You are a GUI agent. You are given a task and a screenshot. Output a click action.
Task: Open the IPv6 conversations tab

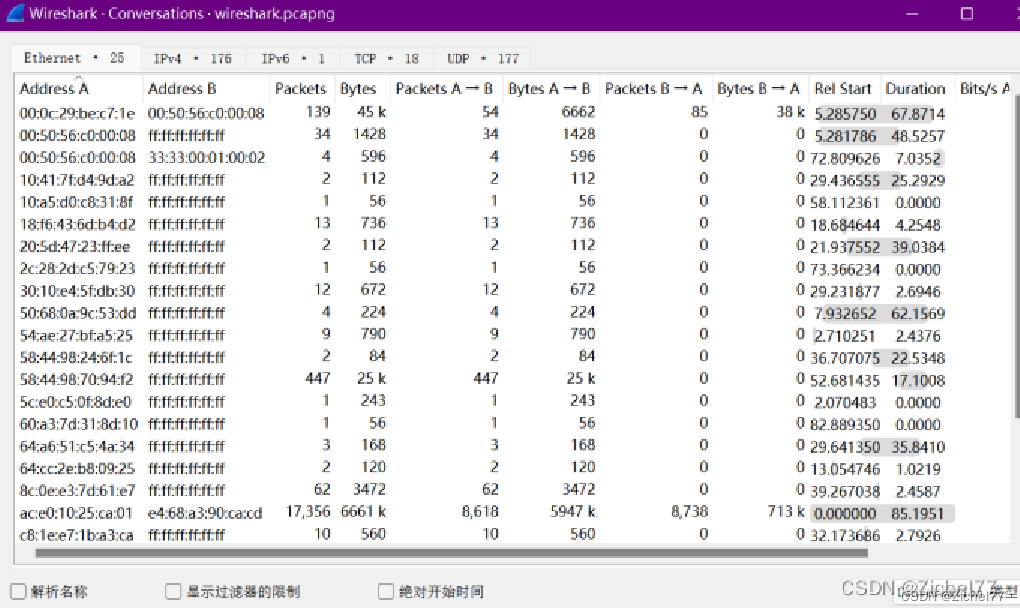[x=293, y=59]
